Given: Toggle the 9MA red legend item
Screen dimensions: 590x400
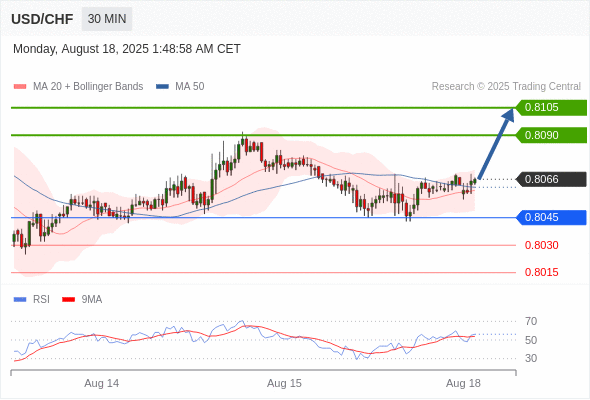Looking at the screenshot, I should click(x=82, y=300).
